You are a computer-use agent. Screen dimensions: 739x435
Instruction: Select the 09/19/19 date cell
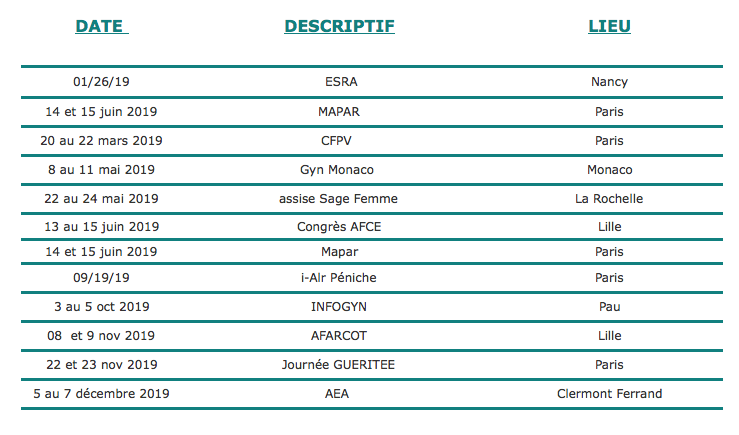point(101,278)
